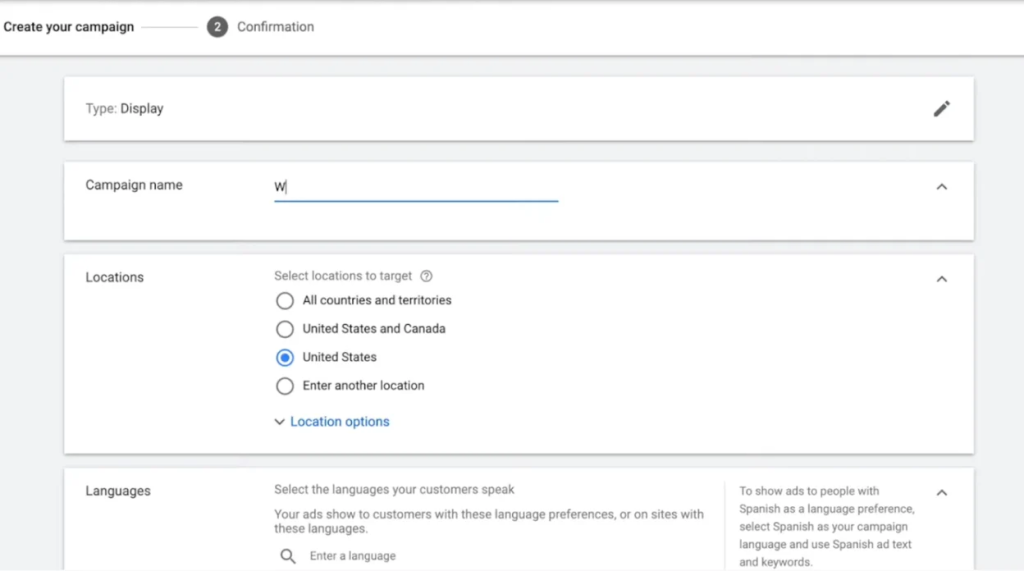Click the pencil edit icon for campaign type
Image resolution: width=1024 pixels, height=571 pixels.
[x=941, y=108]
